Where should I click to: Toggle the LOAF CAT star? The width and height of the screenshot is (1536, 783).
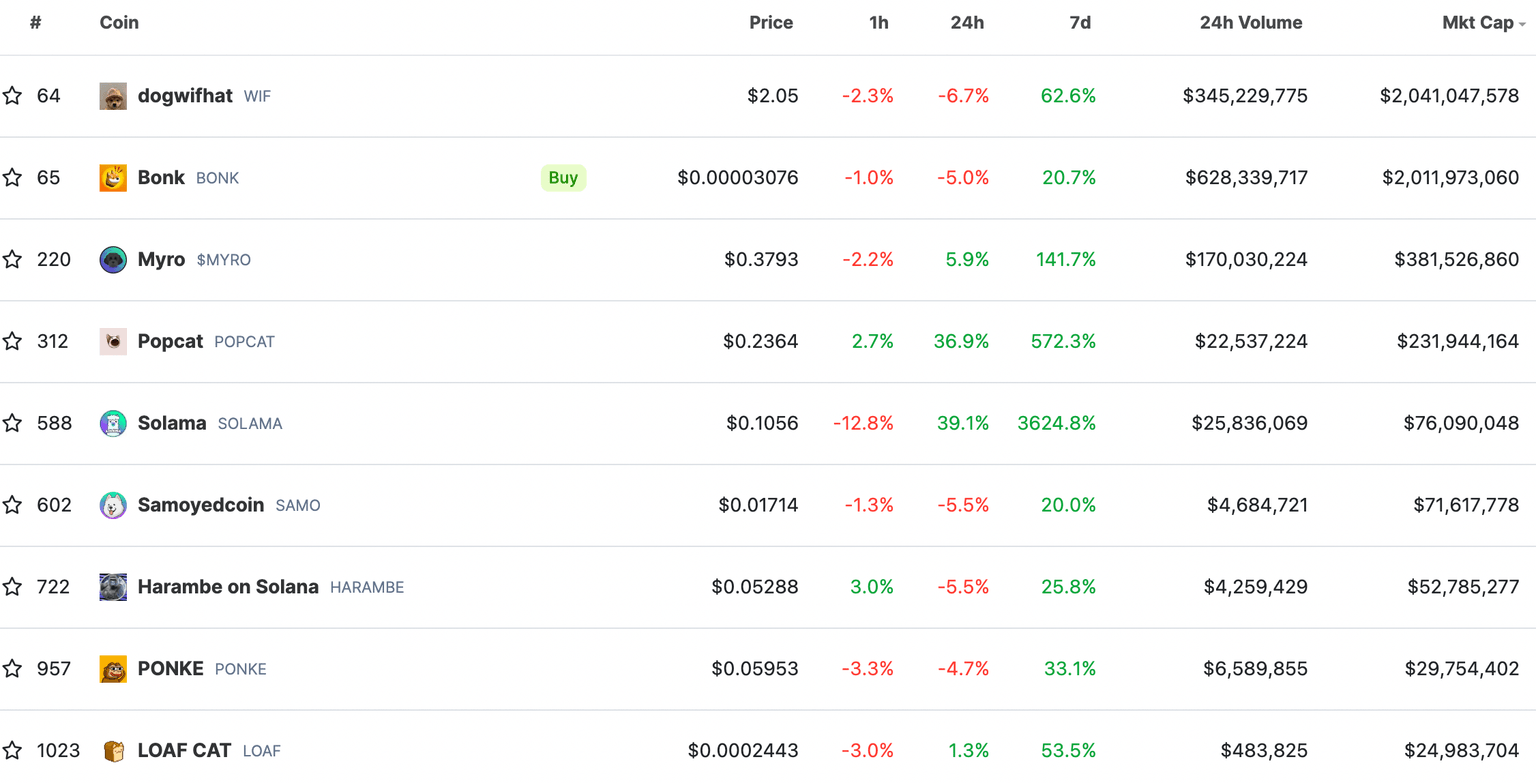pos(12,751)
